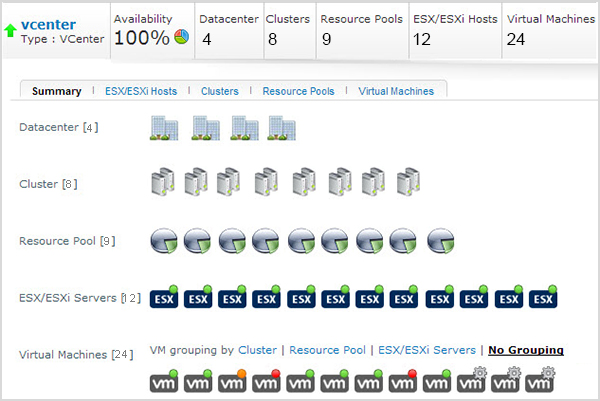Switch to the Resource Pools tab

[x=298, y=91]
